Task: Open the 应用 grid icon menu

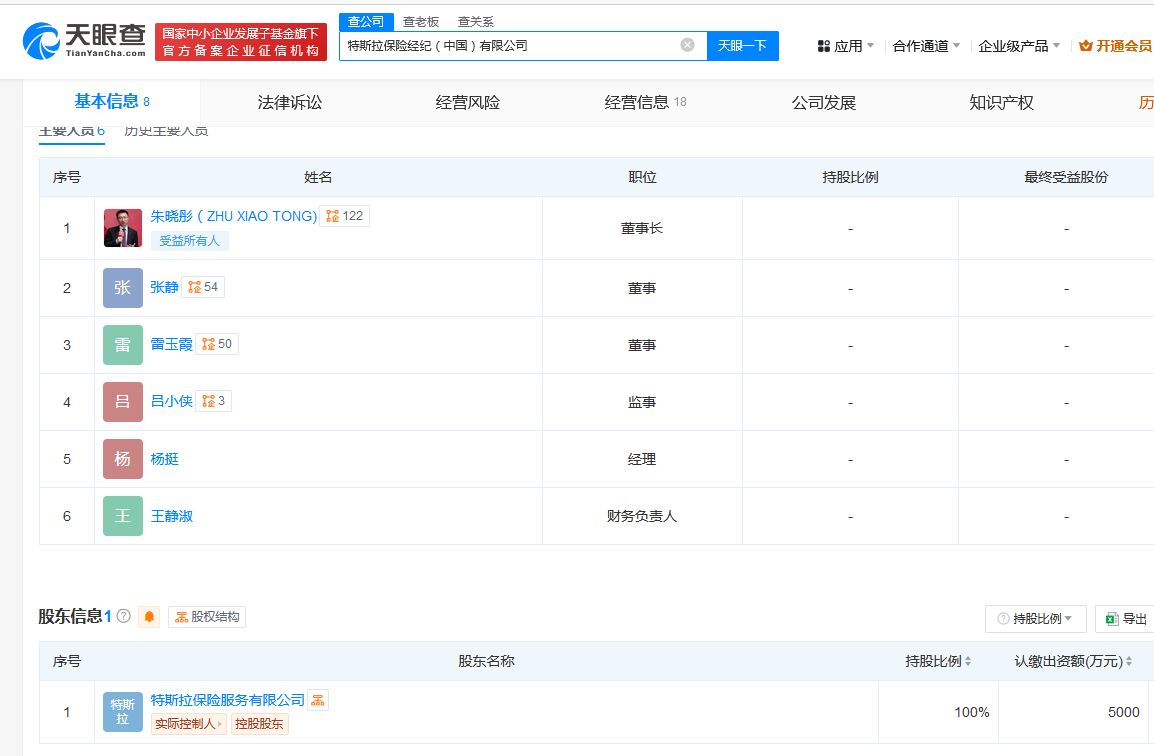Action: [x=824, y=46]
